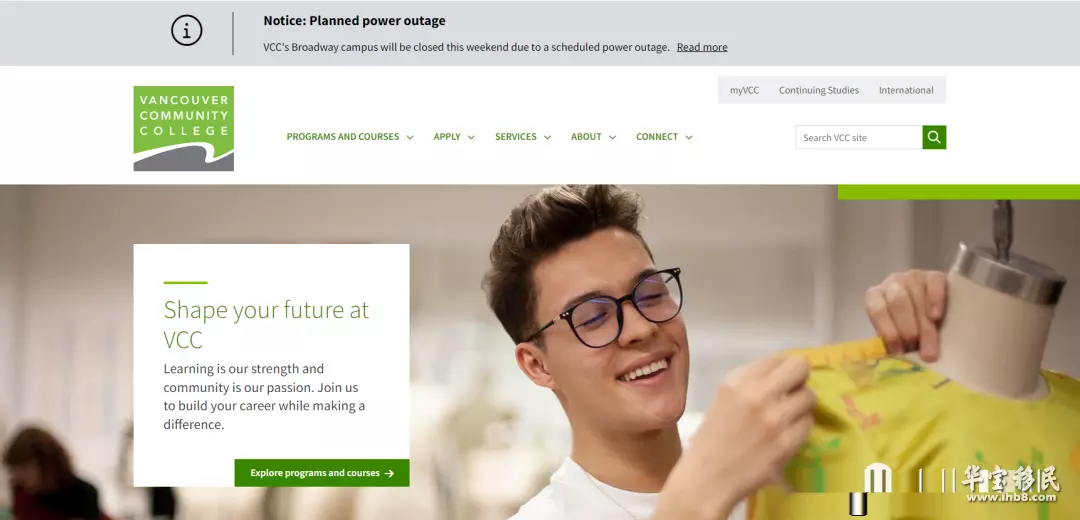Click arrow icon on Explore programs button
The height and width of the screenshot is (520, 1080).
389,473
